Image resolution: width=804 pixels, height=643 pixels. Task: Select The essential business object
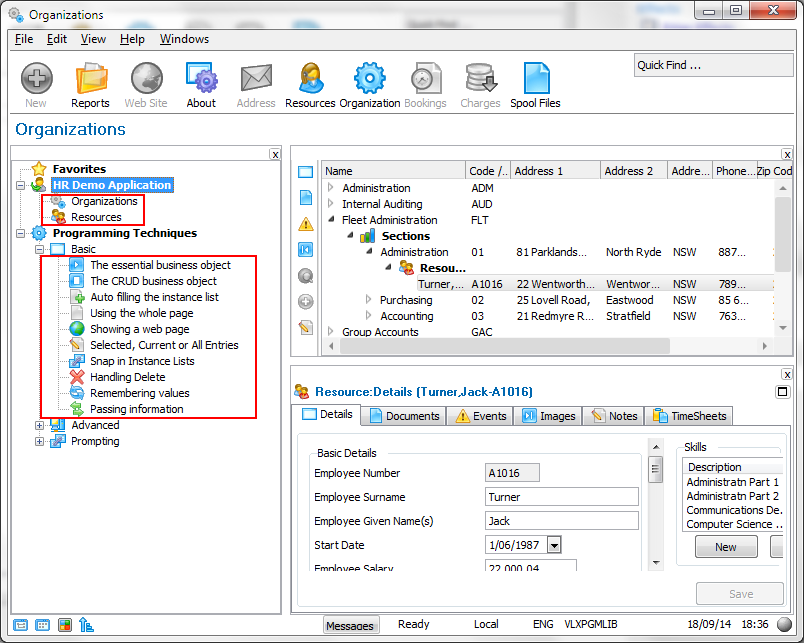point(160,265)
